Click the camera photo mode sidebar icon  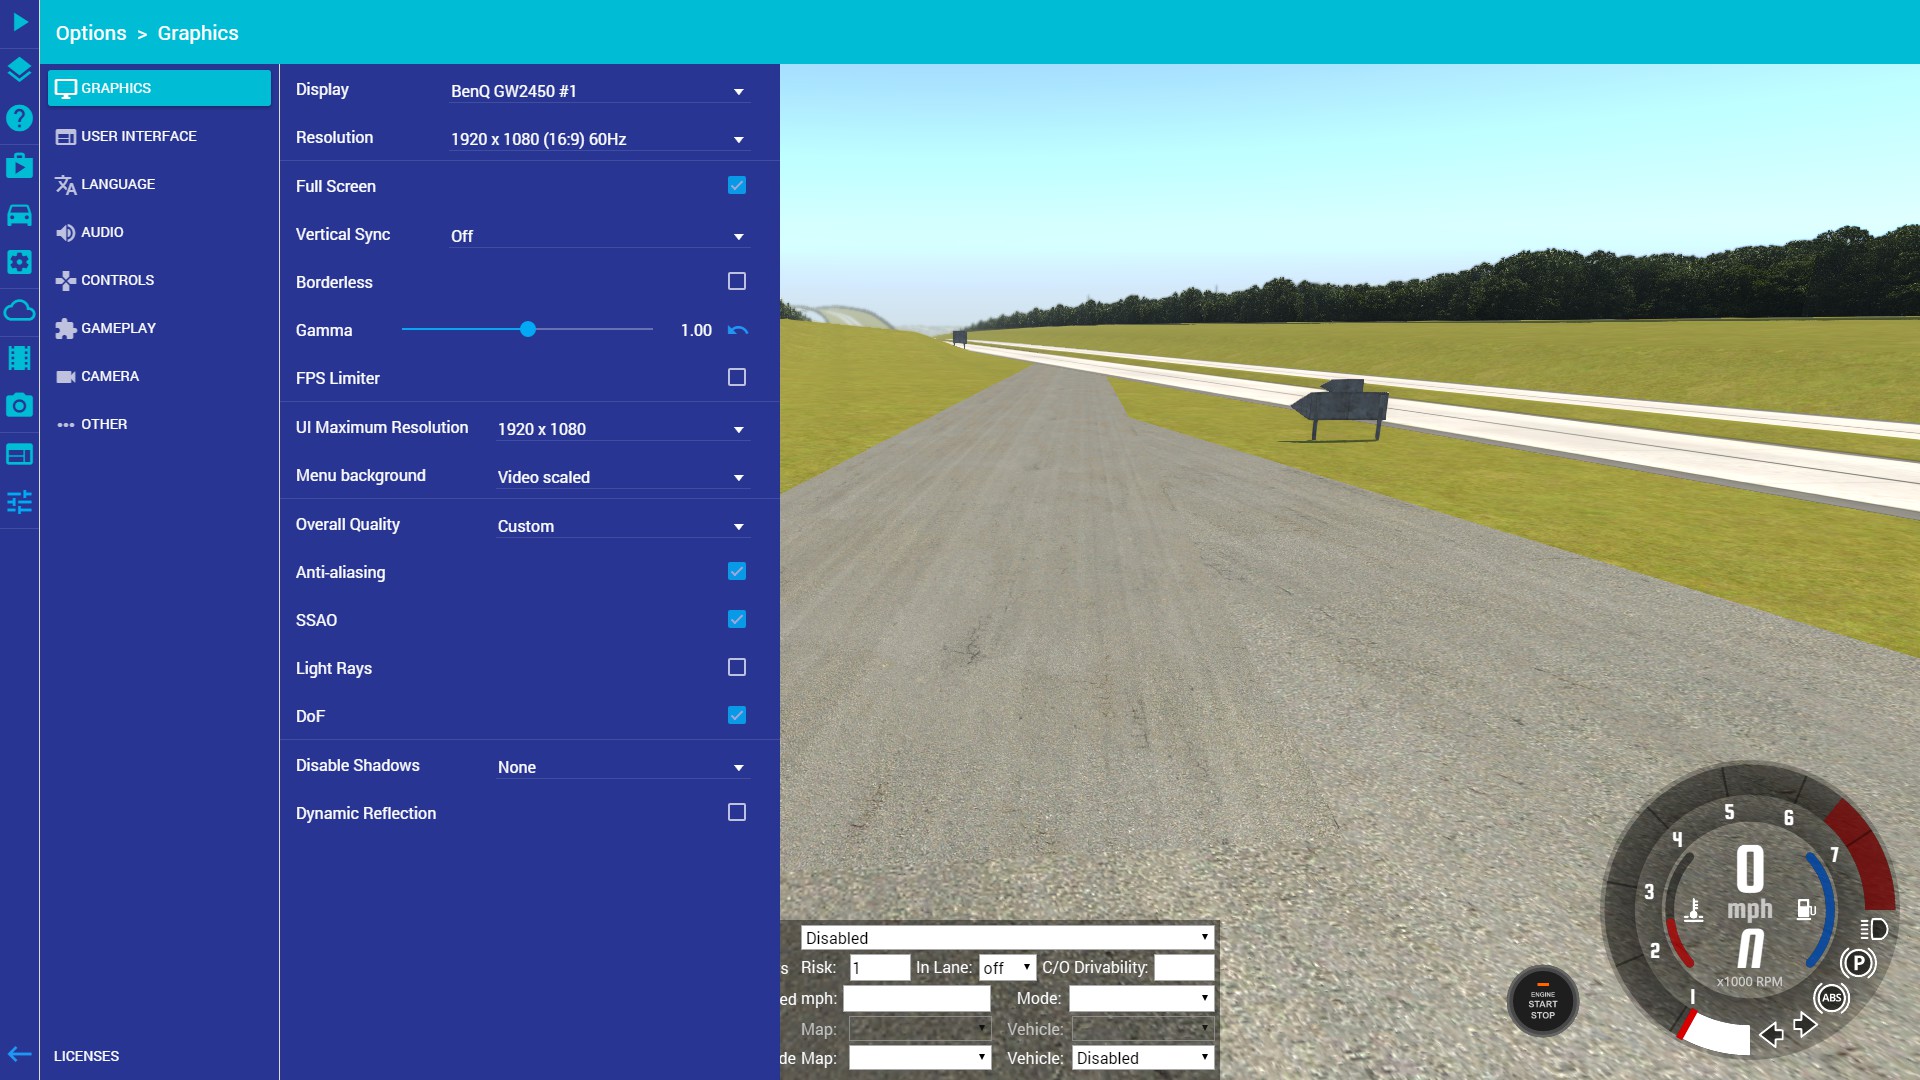(19, 406)
